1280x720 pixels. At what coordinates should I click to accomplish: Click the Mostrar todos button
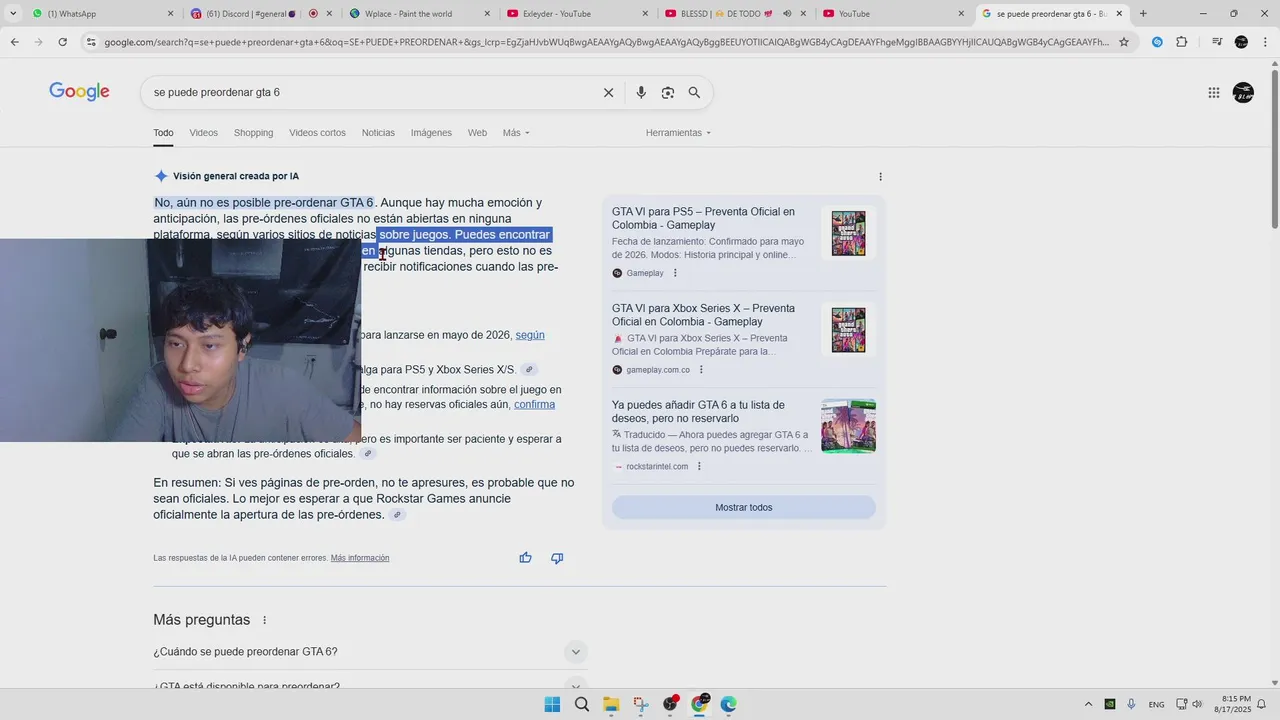[744, 507]
